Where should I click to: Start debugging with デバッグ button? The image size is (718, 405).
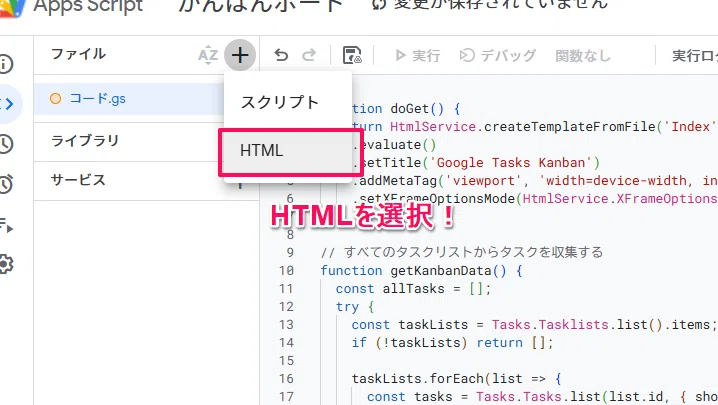click(x=497, y=55)
